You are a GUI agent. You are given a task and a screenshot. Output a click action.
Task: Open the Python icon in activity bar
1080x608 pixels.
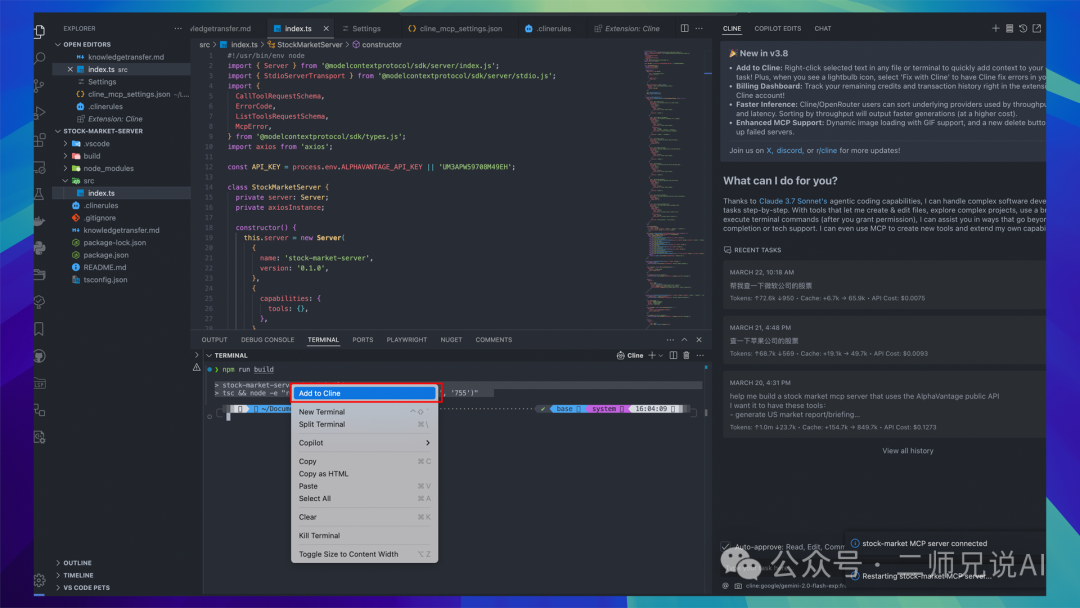coord(40,248)
